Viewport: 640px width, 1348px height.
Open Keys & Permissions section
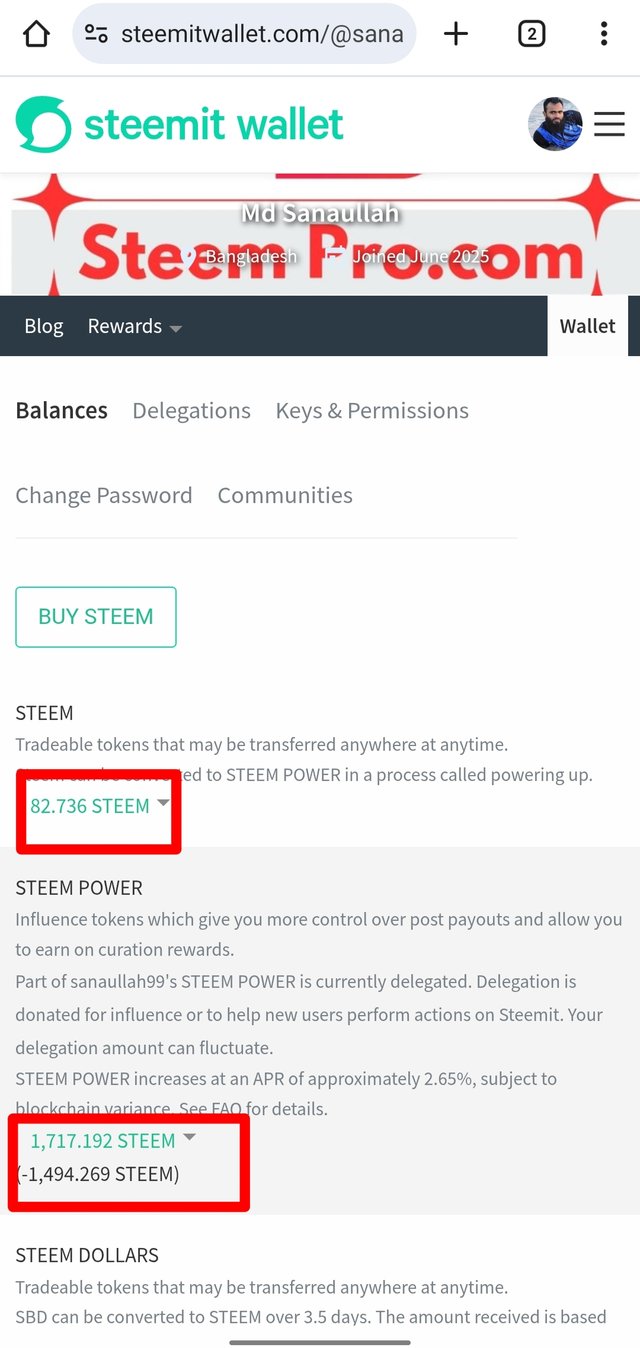pyautogui.click(x=372, y=411)
